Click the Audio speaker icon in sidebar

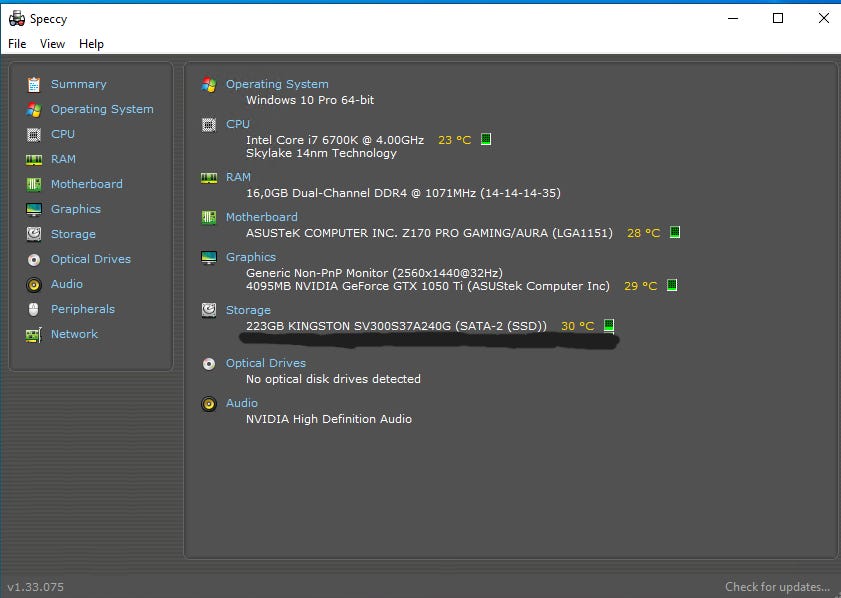[34, 285]
